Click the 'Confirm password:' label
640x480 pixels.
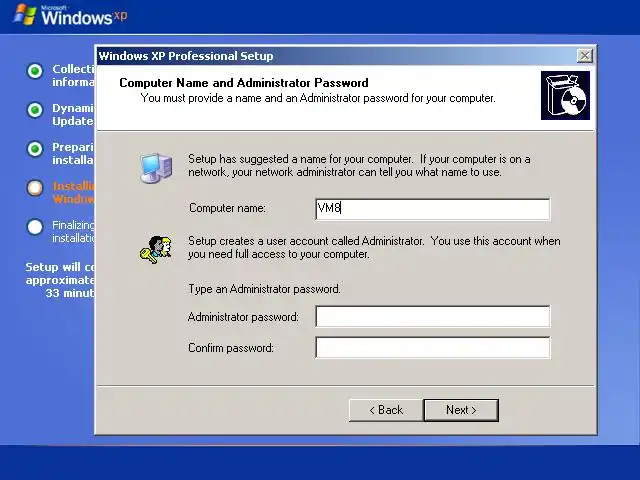[x=231, y=348]
